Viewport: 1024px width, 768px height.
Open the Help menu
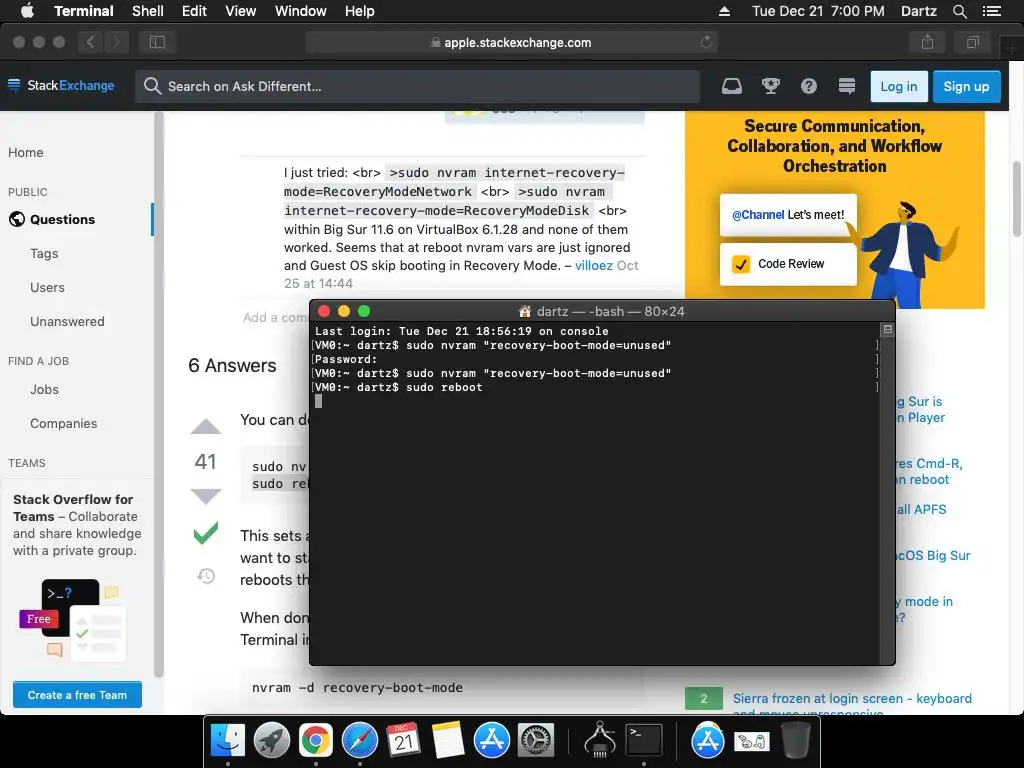pos(359,11)
